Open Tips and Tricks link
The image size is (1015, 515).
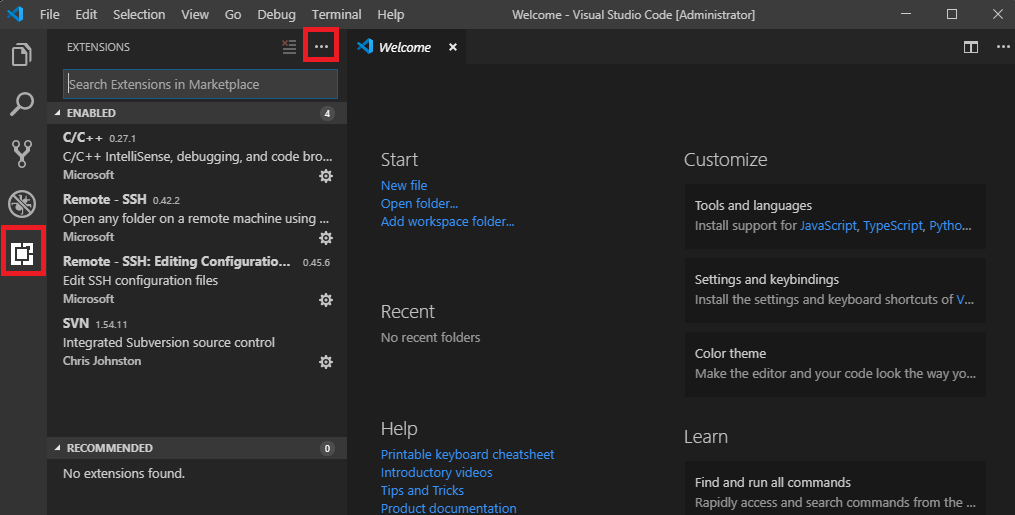click(x=422, y=490)
